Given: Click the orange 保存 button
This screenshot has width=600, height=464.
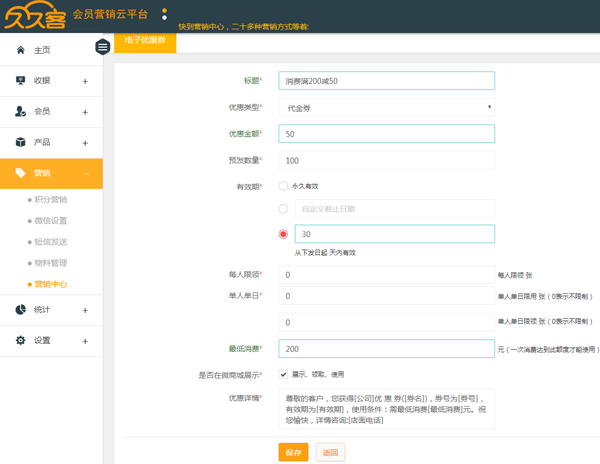Looking at the screenshot, I should [293, 452].
